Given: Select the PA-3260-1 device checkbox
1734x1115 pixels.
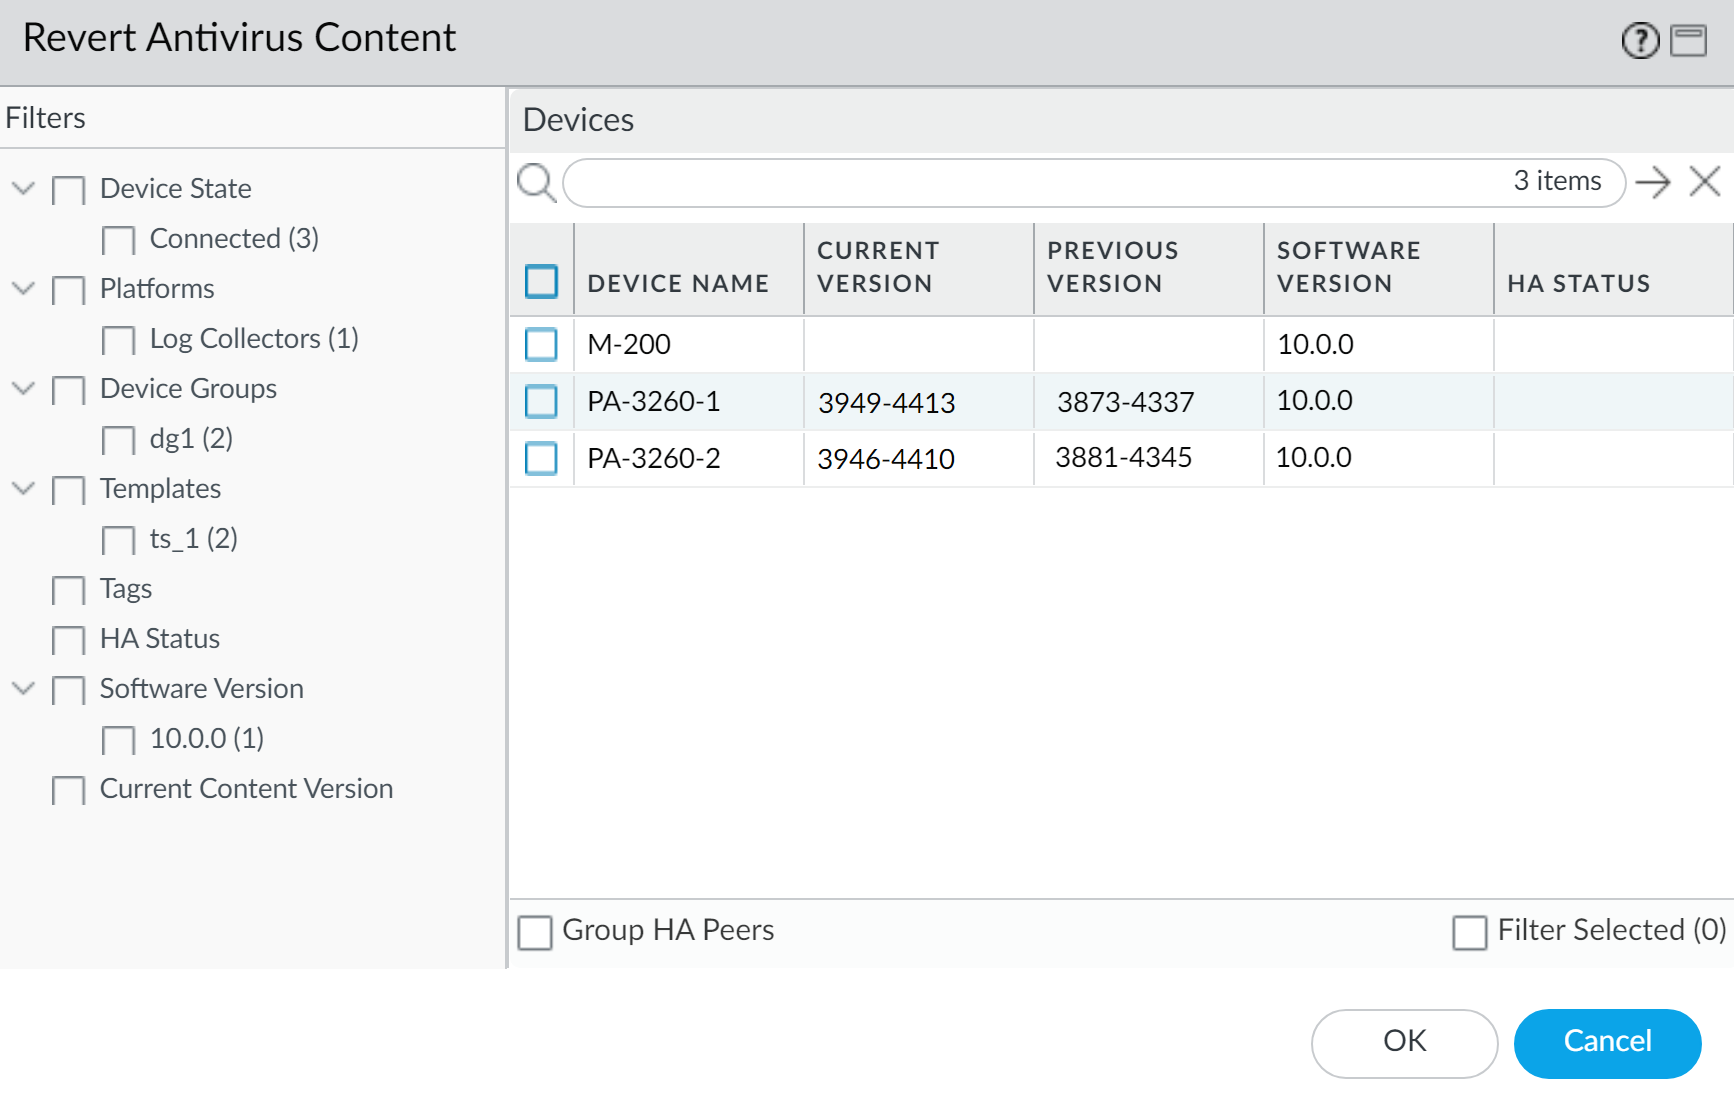Looking at the screenshot, I should [541, 402].
